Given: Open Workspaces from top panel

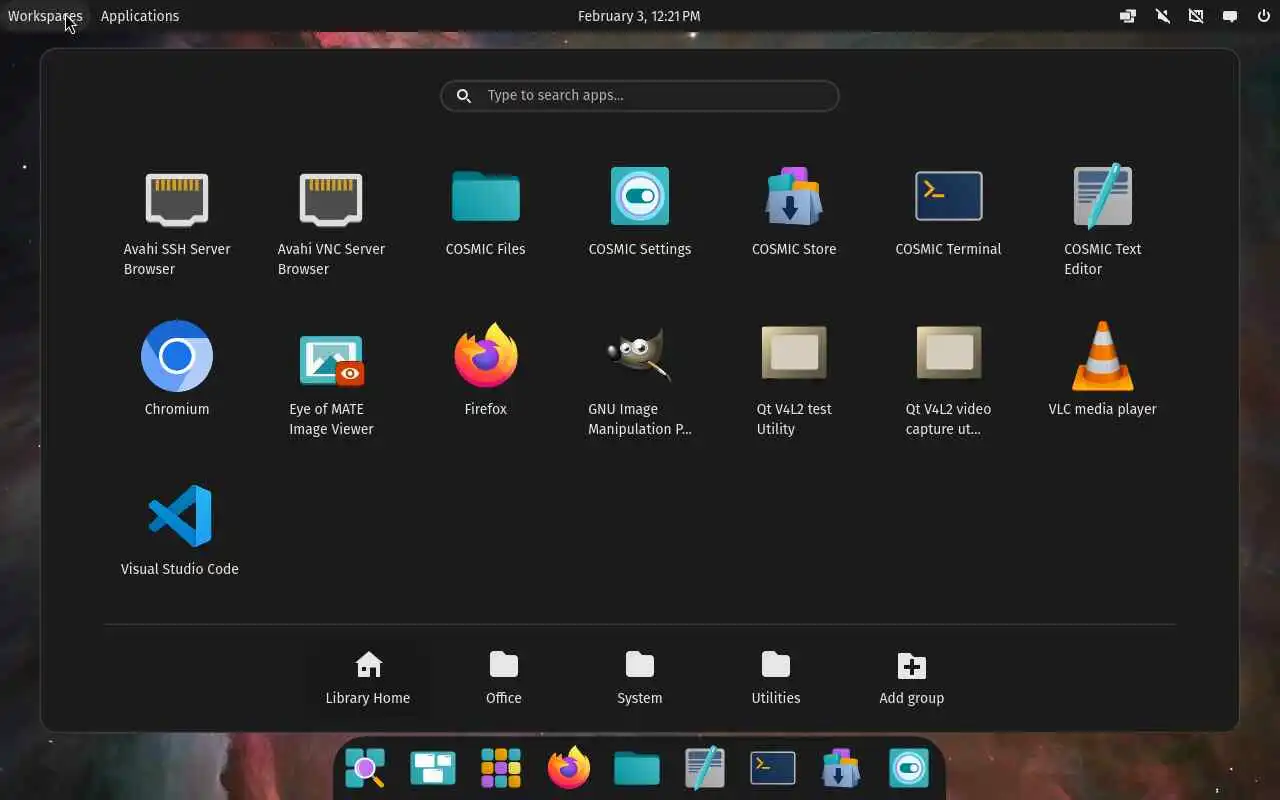Looking at the screenshot, I should click(45, 16).
